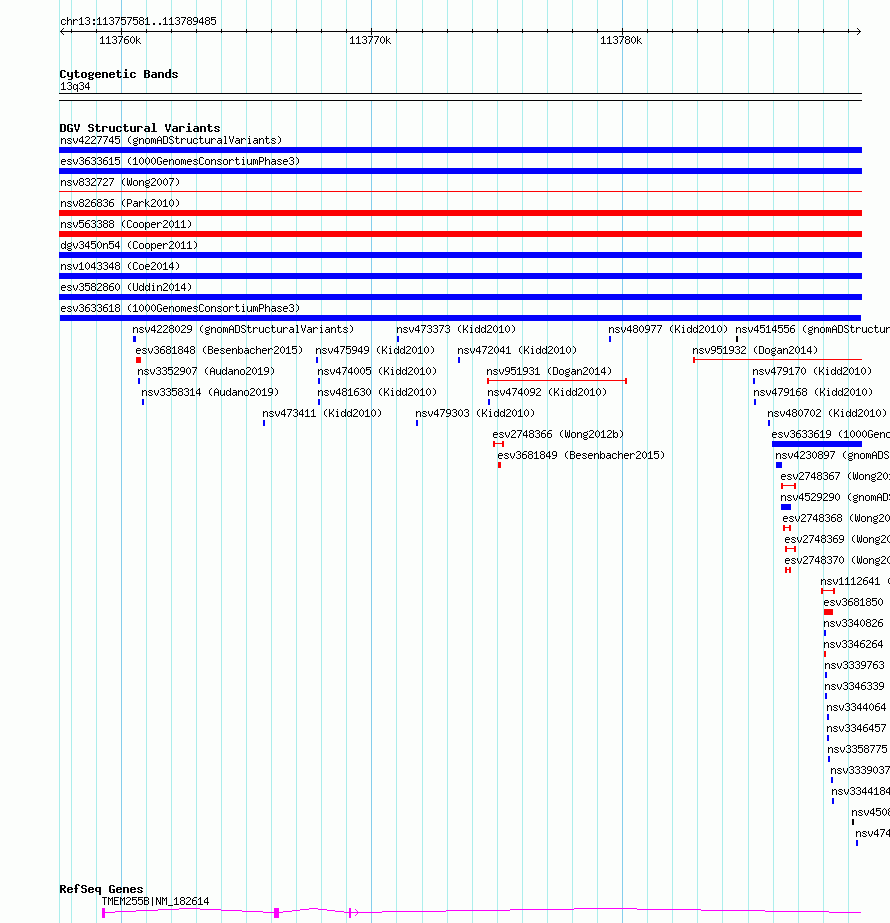This screenshot has height=923, width=890.
Task: Open nsv4230897 gnomAD label
Action: pos(832,456)
